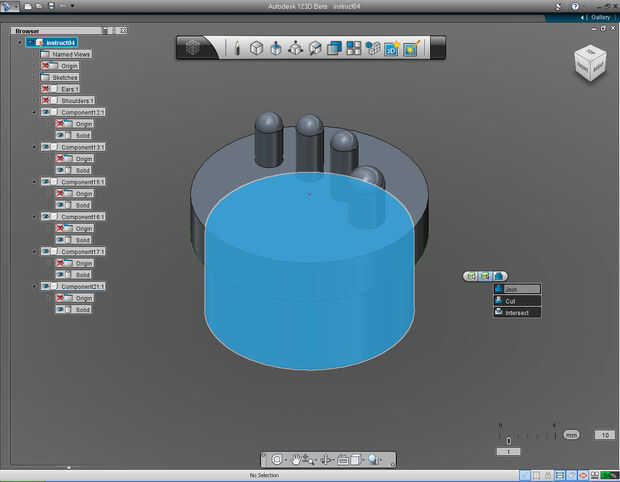
Task: Toggle visibility of Component1 6:1
Action: point(46,217)
